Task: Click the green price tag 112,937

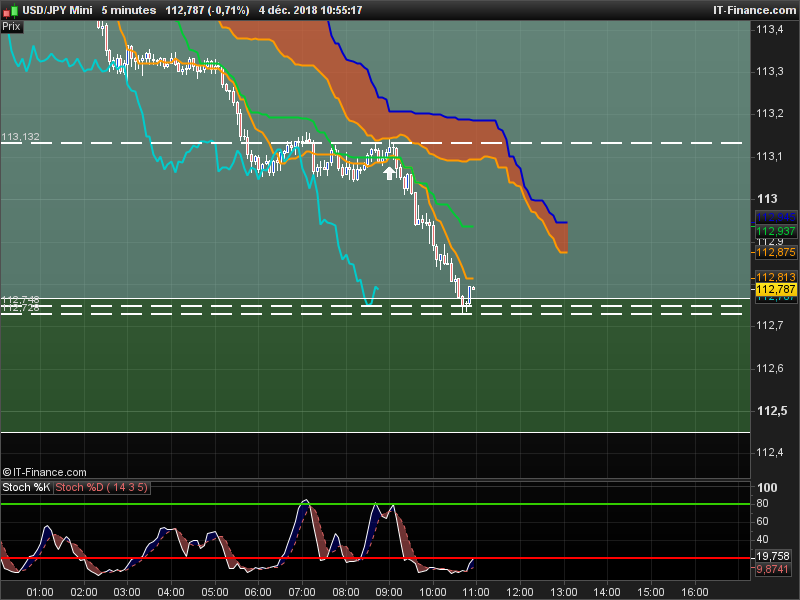Action: (x=776, y=231)
